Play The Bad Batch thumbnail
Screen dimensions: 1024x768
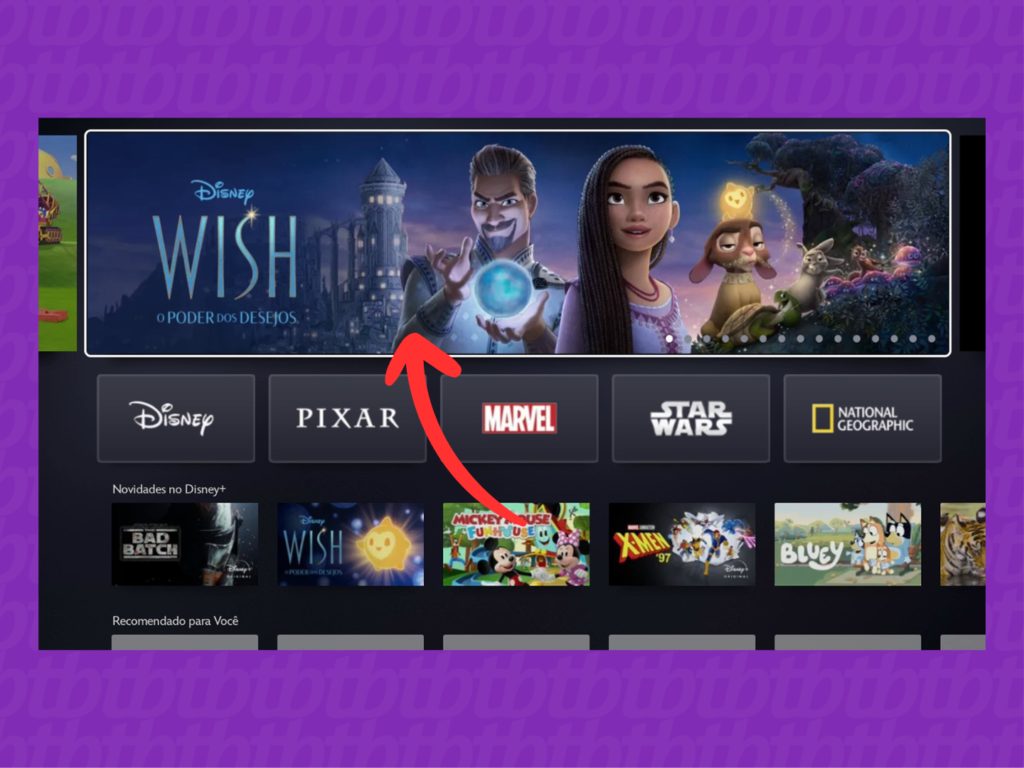(185, 544)
